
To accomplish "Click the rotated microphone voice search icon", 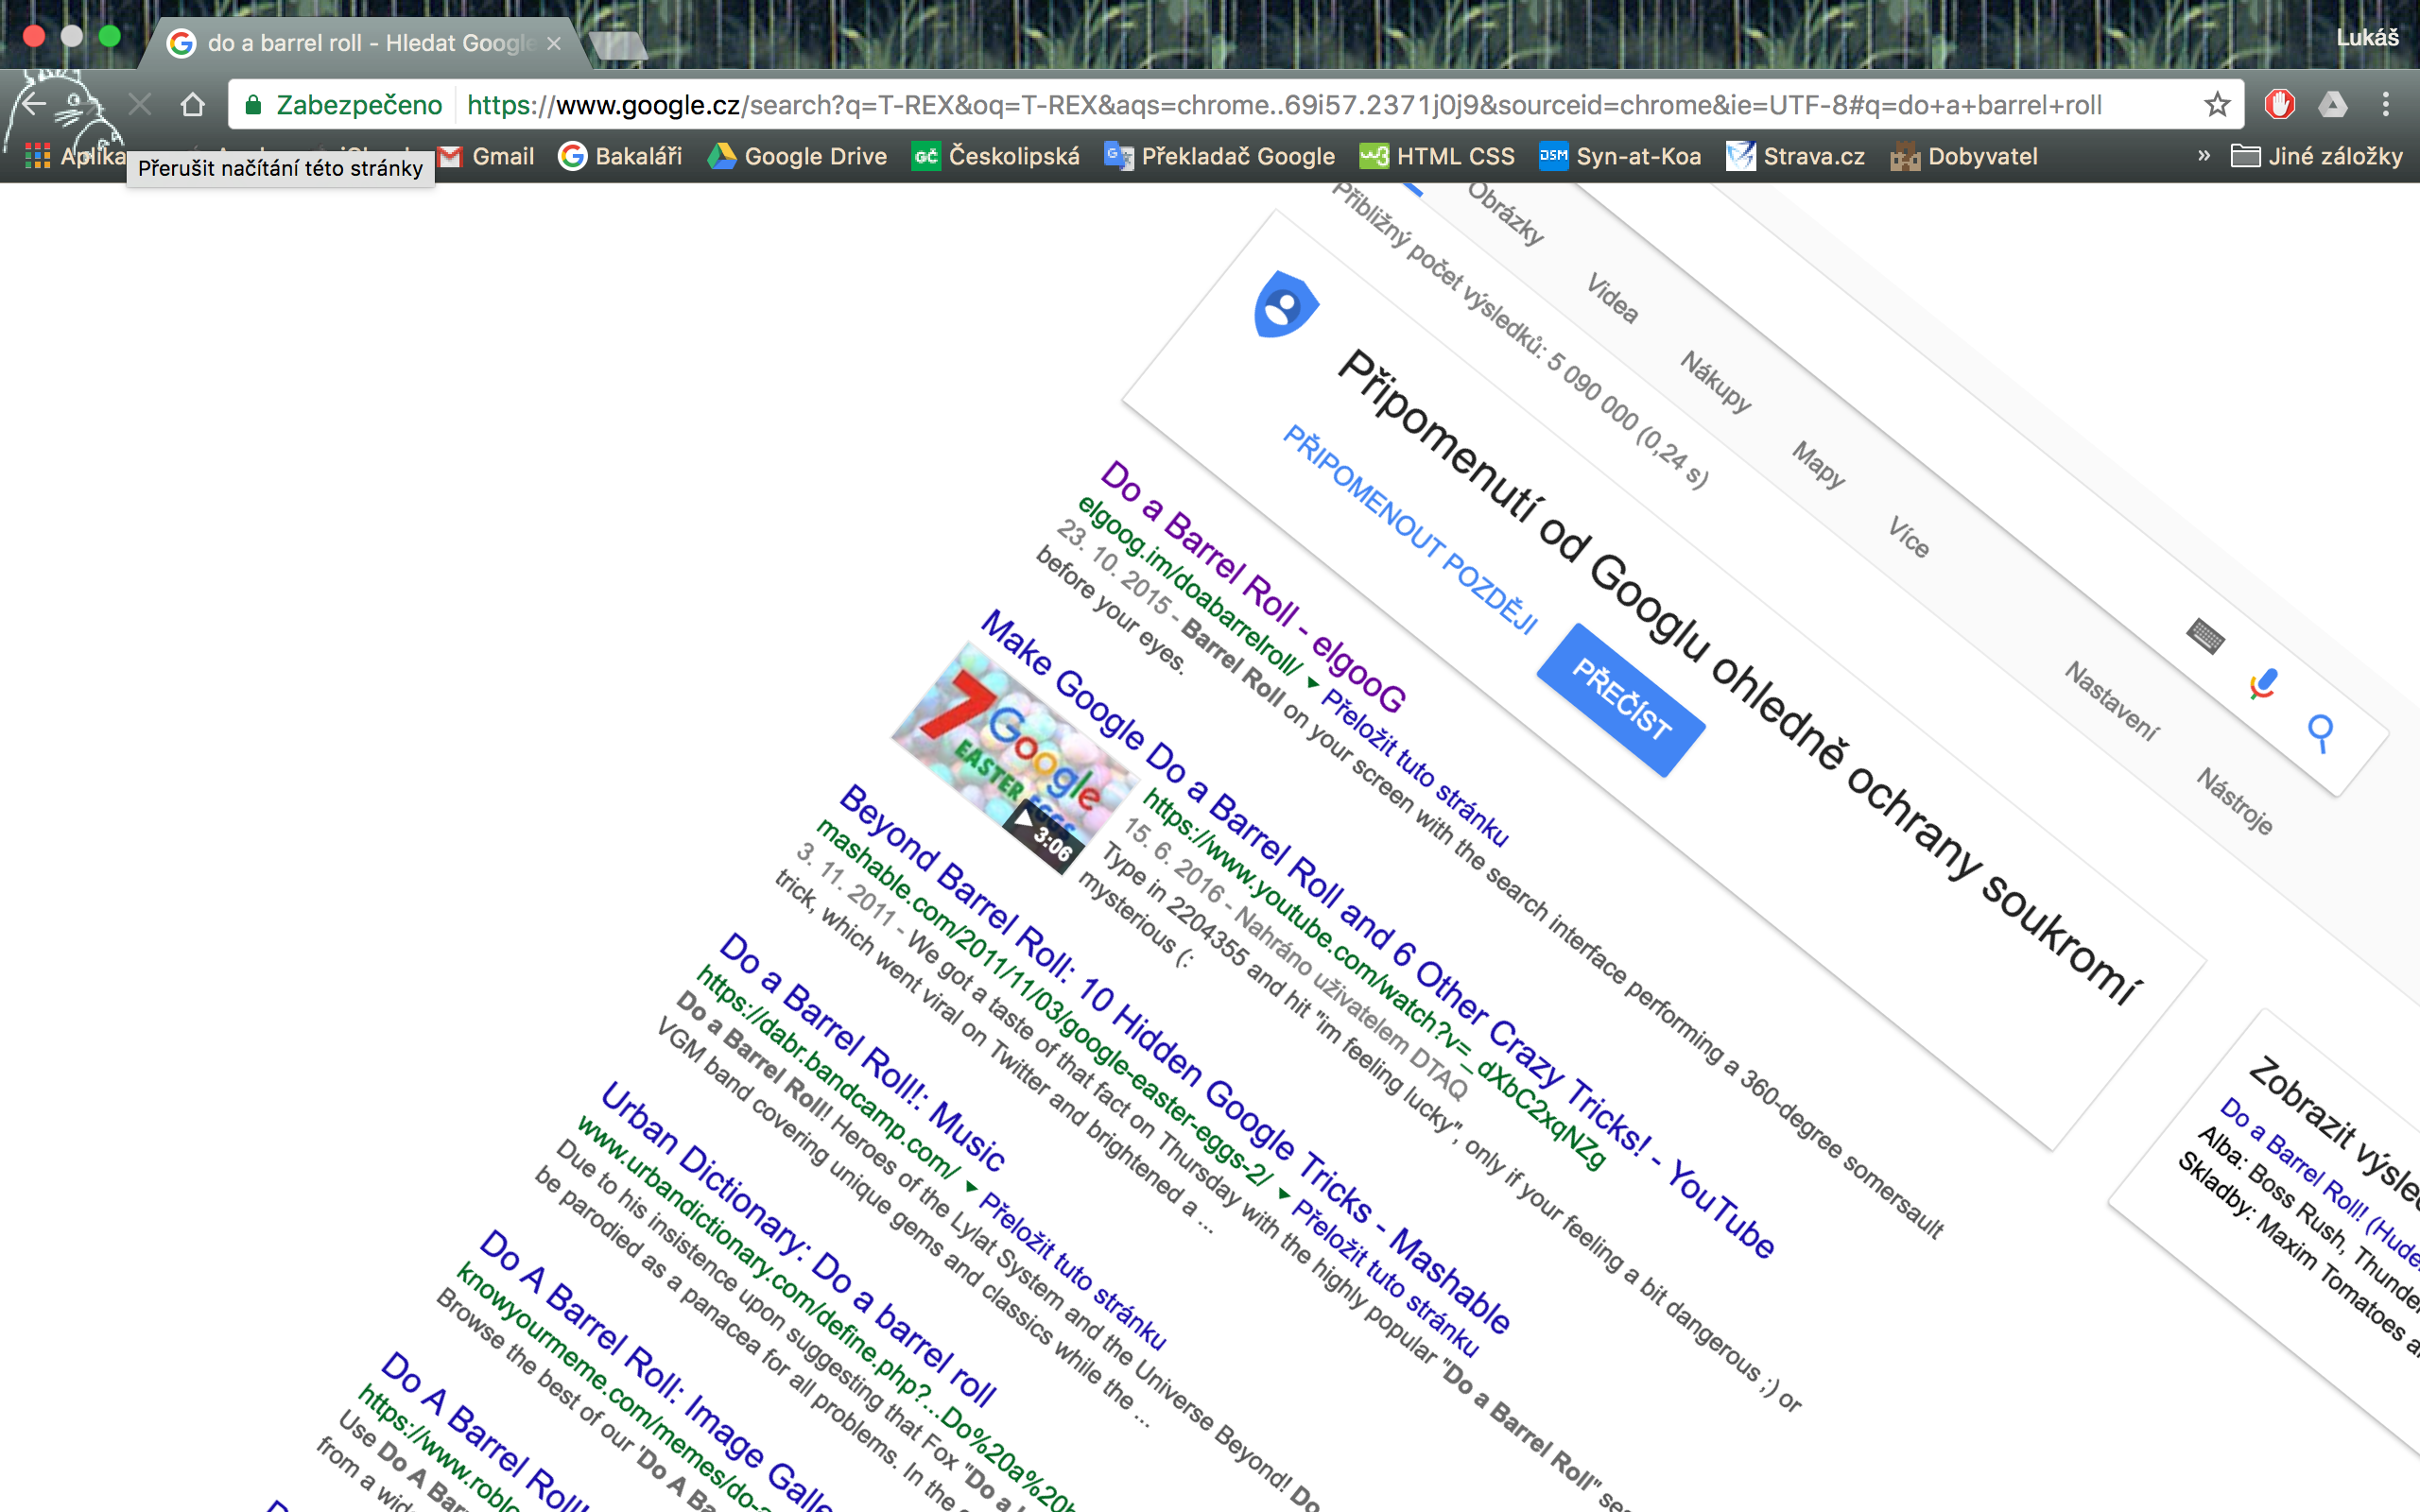I will (2263, 685).
